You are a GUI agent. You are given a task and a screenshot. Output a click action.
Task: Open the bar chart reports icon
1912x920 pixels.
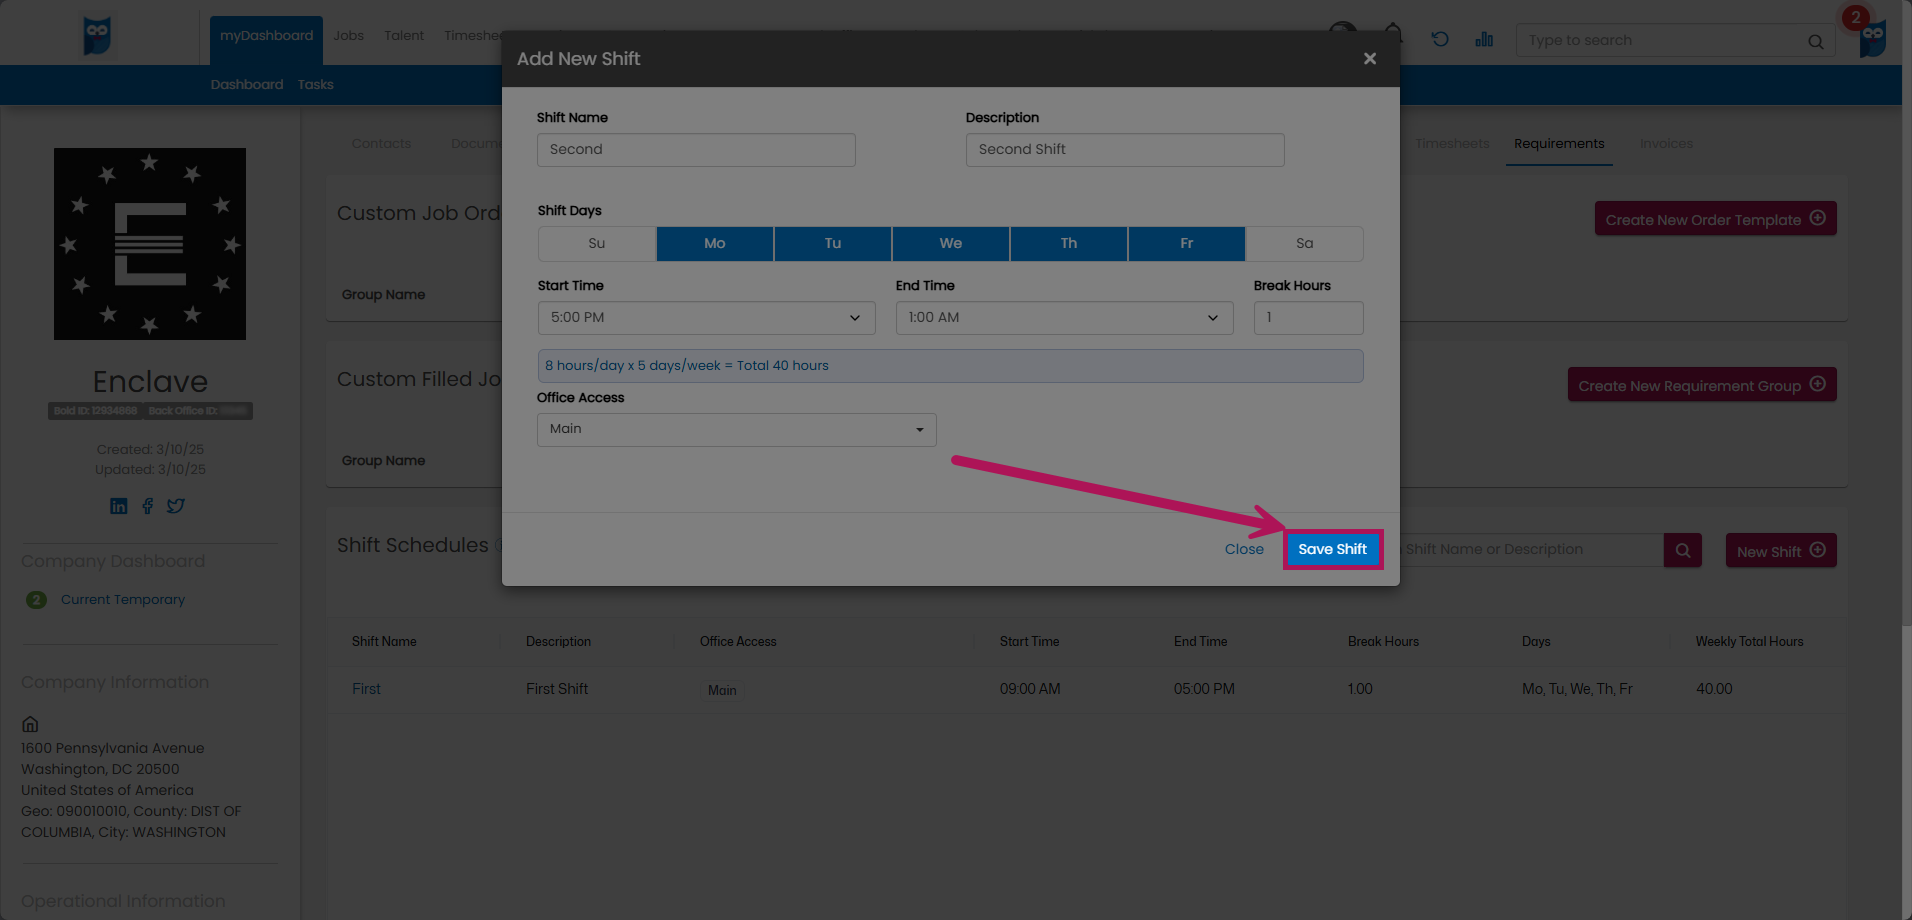1484,39
